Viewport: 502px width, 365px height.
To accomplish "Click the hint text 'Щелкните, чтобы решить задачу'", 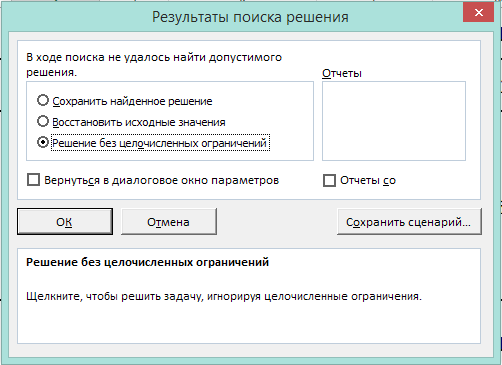I will 115,296.
